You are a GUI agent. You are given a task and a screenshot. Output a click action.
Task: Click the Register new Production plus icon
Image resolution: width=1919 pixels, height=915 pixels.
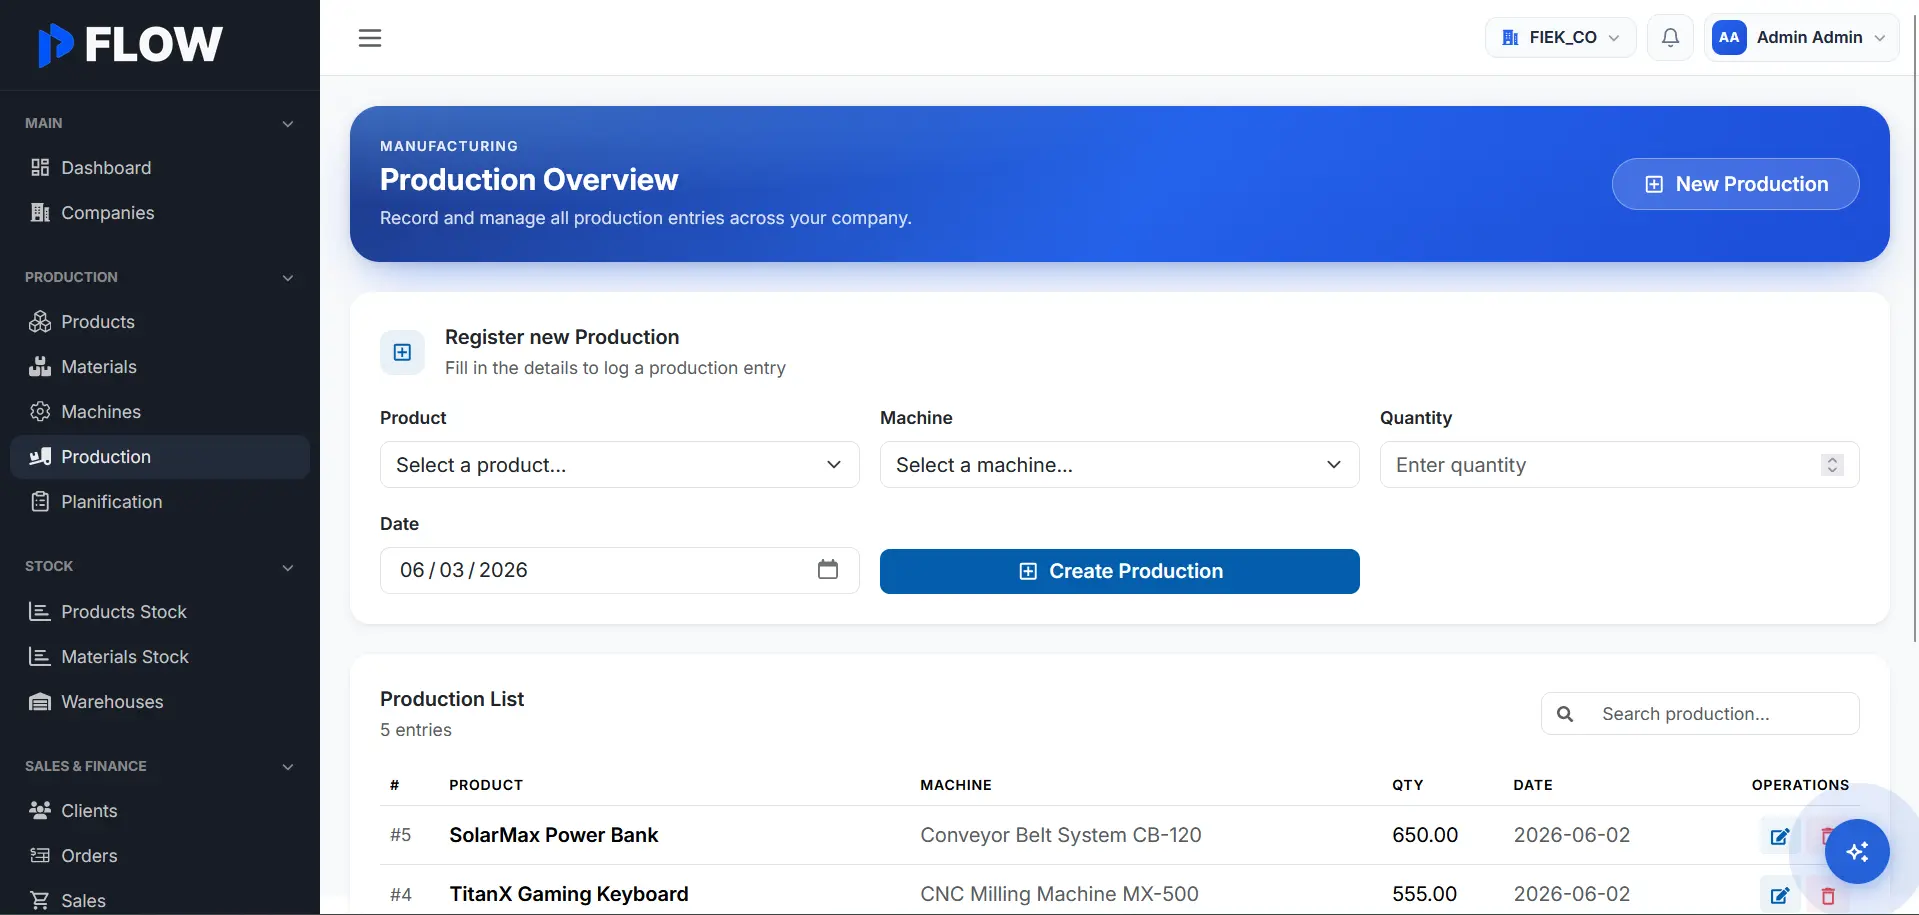pos(402,352)
